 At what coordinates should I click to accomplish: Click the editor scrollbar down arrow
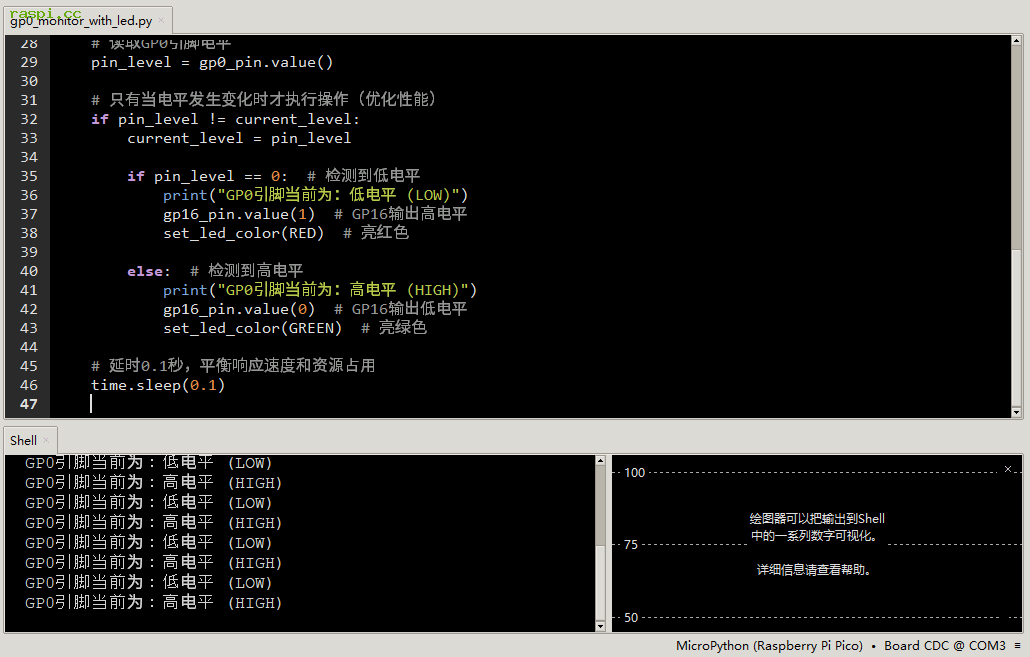coord(1017,412)
